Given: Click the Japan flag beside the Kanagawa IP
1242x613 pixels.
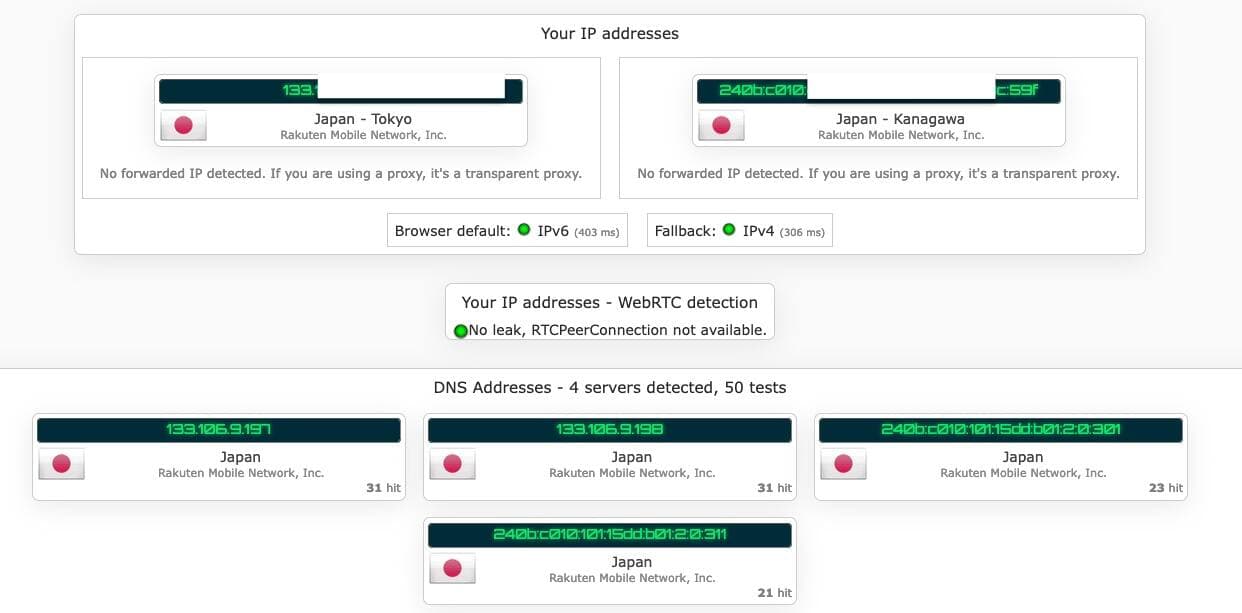Looking at the screenshot, I should point(721,125).
